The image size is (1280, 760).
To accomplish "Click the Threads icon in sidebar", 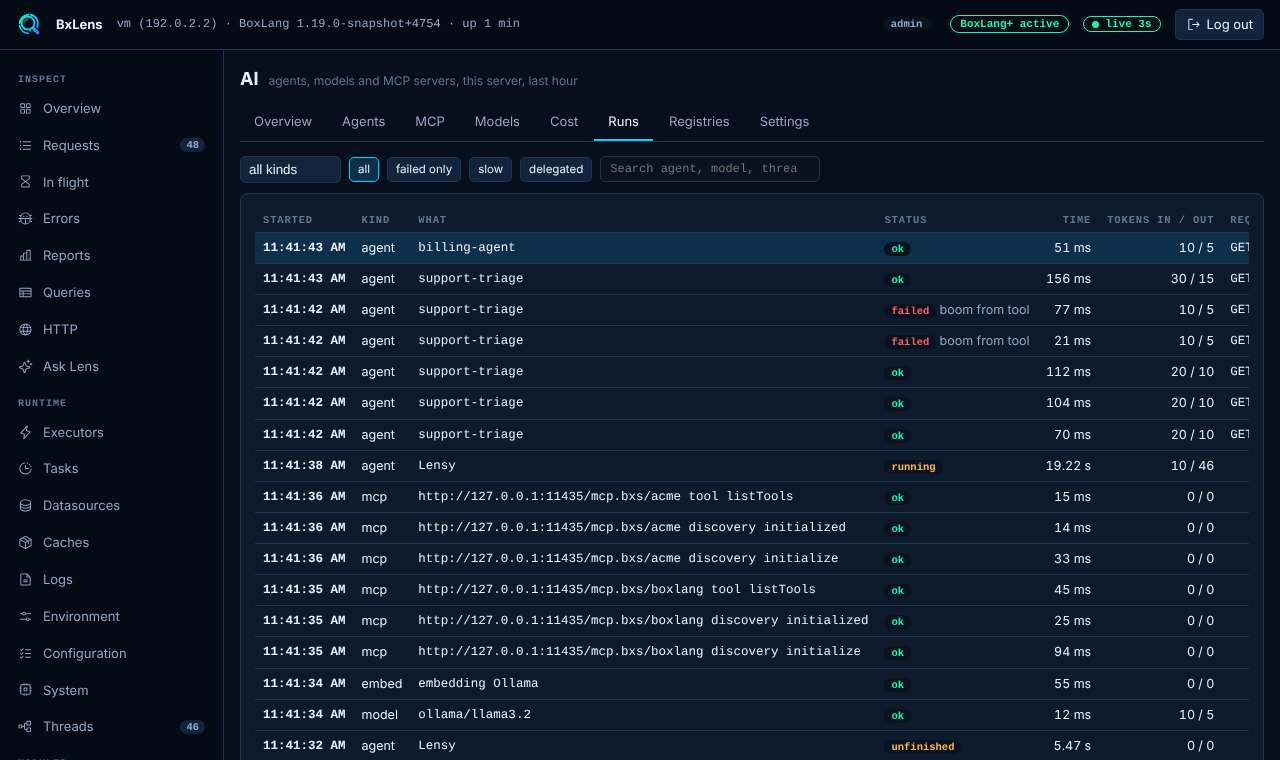I will coord(25,726).
